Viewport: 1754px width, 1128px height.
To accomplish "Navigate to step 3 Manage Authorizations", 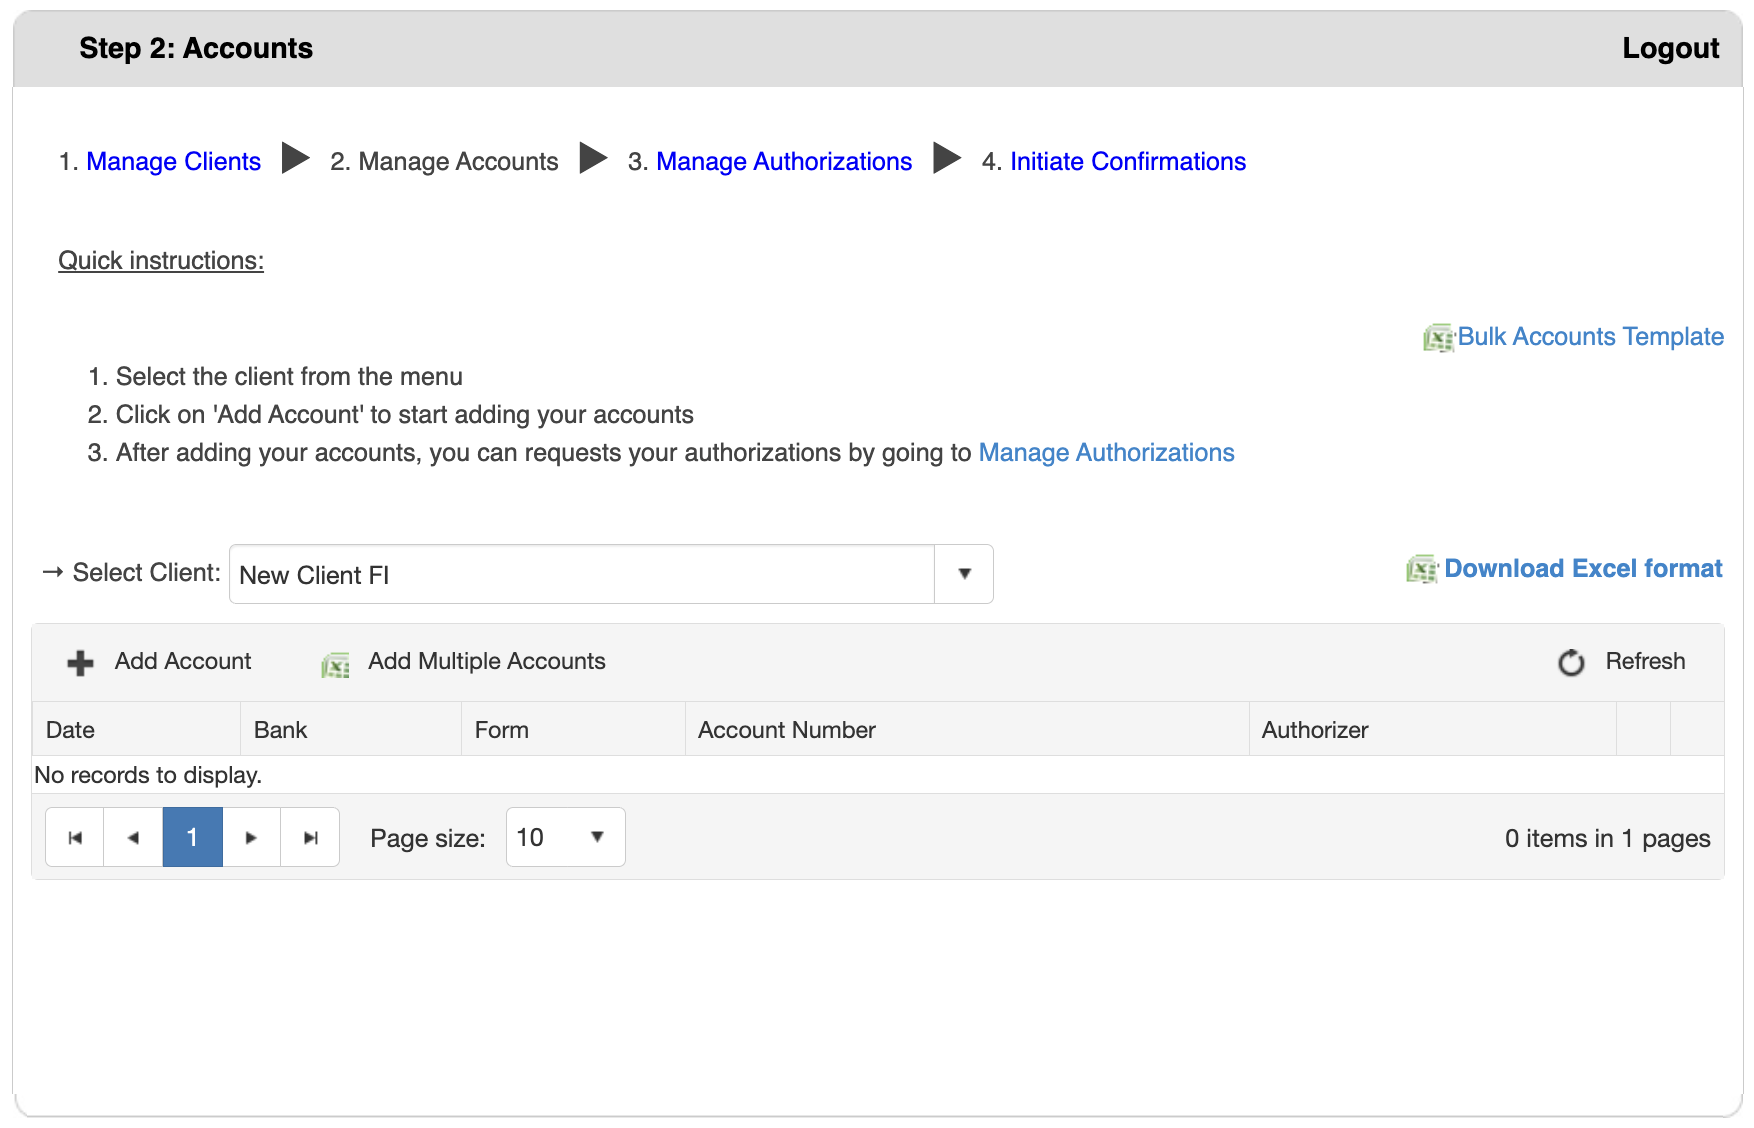I will click(x=784, y=161).
